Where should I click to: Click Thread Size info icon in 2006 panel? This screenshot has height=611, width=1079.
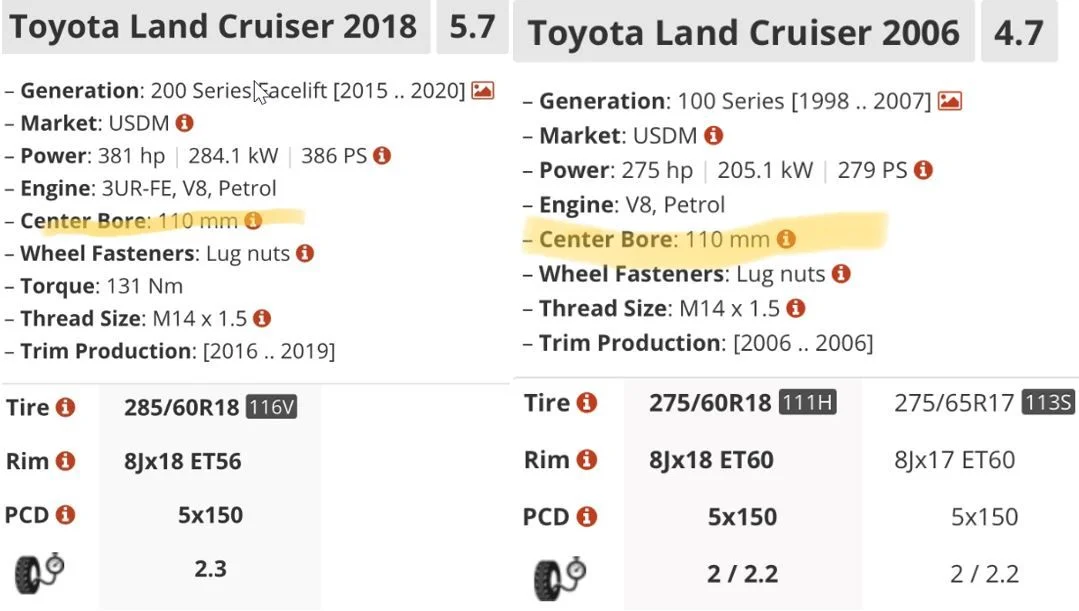pyautogui.click(x=796, y=308)
